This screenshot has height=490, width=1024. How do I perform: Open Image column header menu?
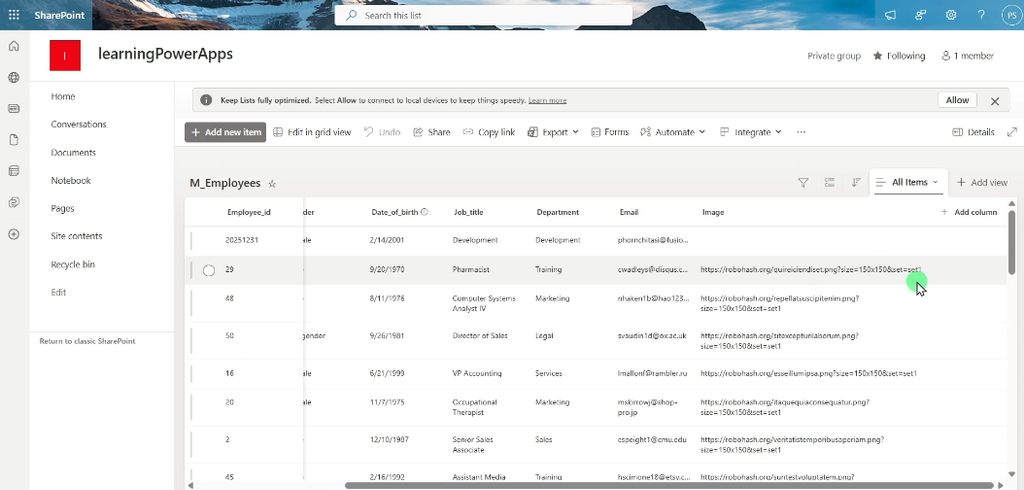712,212
